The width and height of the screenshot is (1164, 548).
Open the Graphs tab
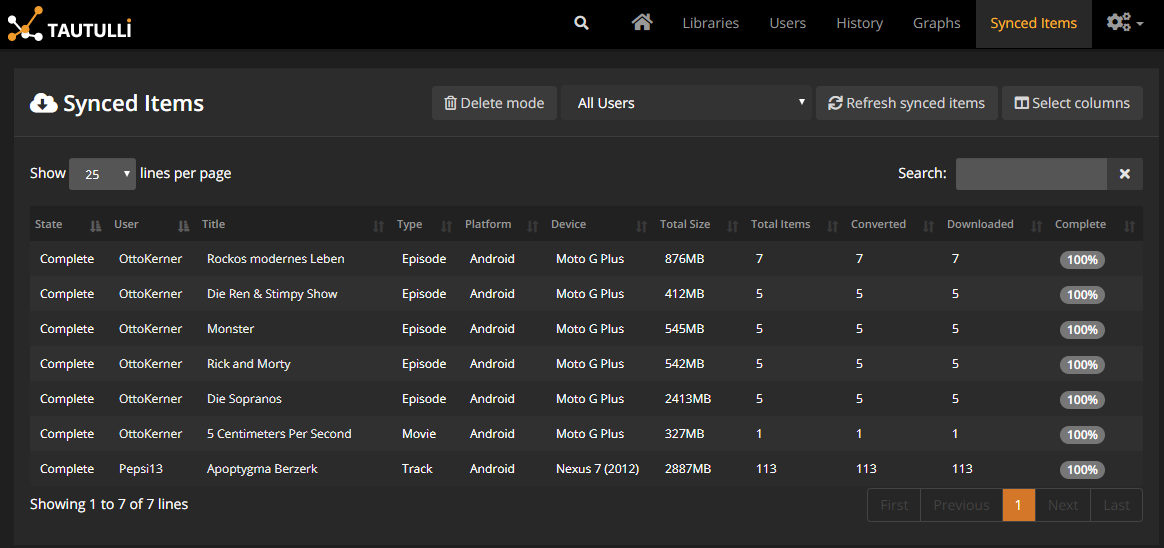tap(936, 23)
